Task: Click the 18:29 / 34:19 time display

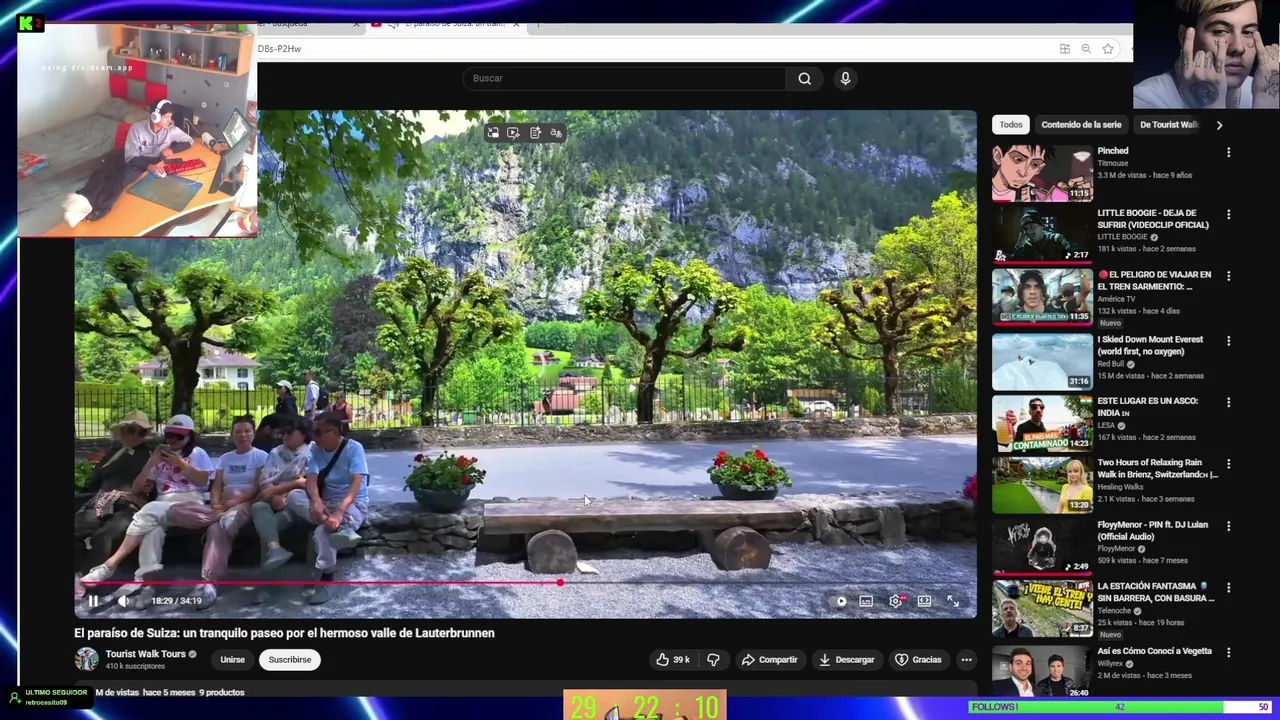Action: click(x=176, y=601)
